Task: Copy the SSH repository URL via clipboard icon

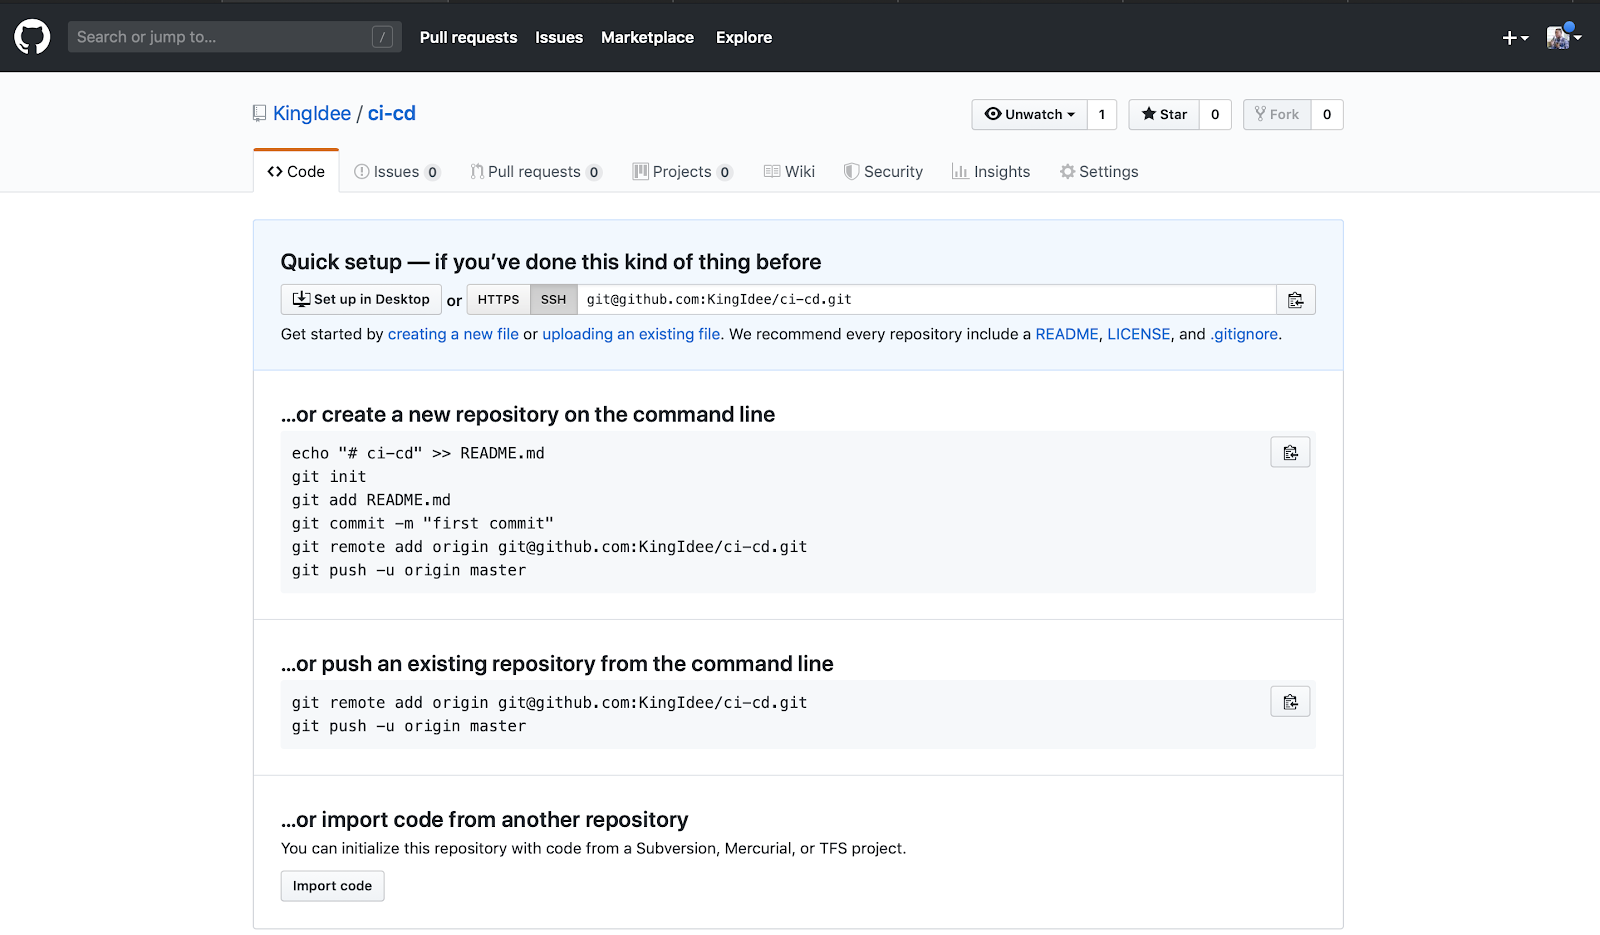Action: click(1296, 299)
